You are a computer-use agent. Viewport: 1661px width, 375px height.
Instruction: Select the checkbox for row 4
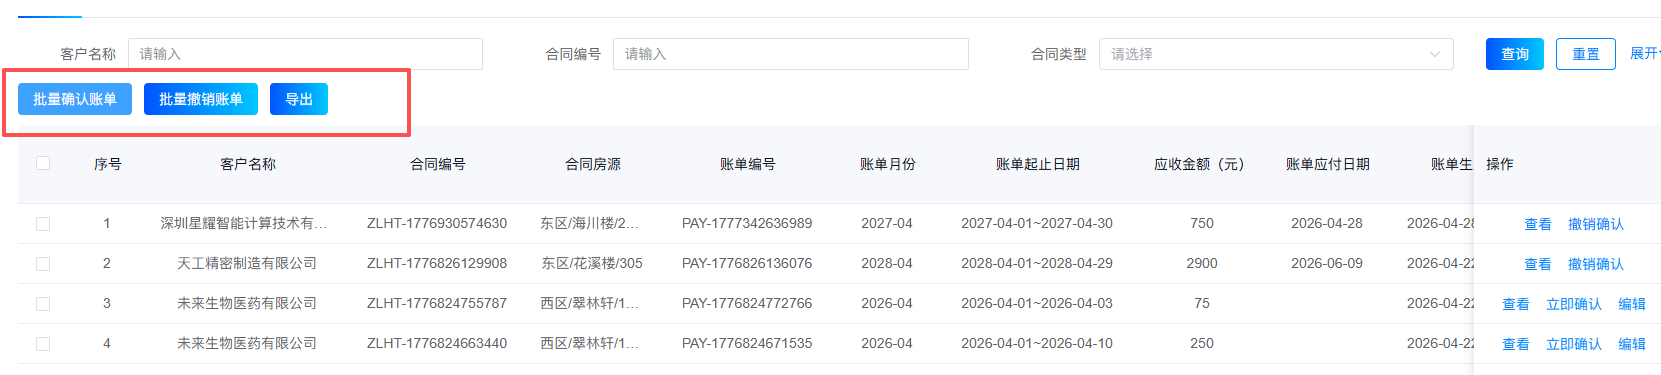tap(43, 344)
